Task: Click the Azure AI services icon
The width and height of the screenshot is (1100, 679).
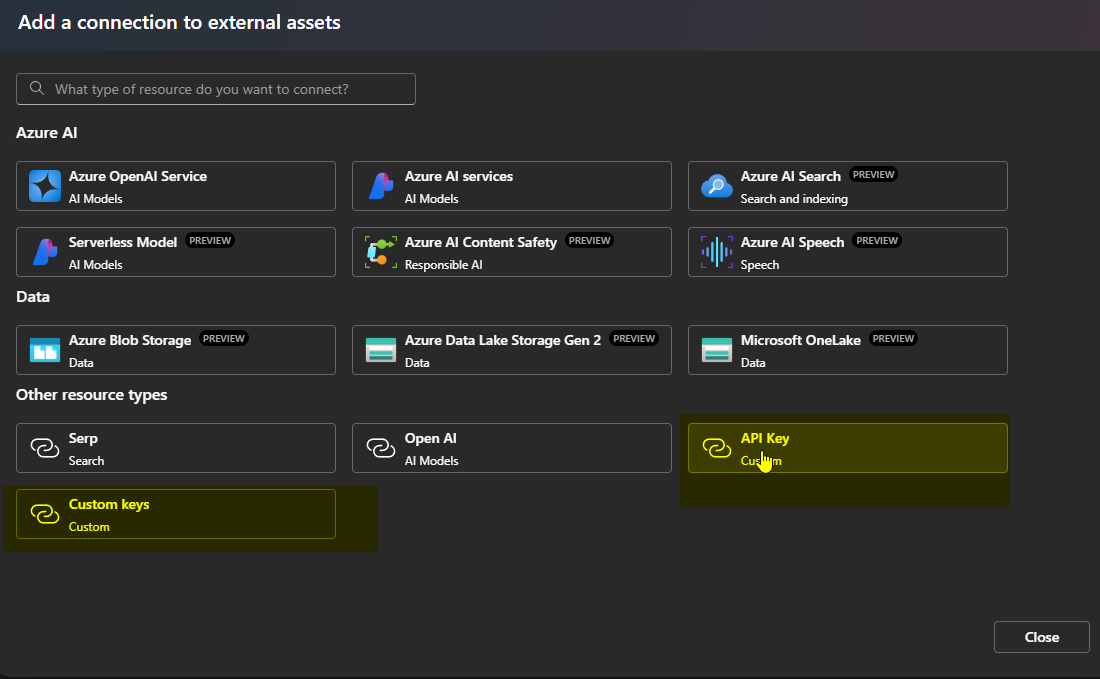Action: tap(381, 186)
